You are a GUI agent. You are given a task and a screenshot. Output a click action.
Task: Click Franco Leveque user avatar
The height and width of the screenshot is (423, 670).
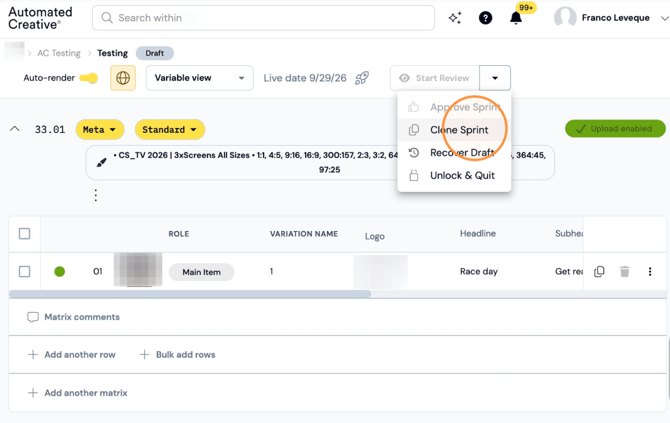coord(565,18)
